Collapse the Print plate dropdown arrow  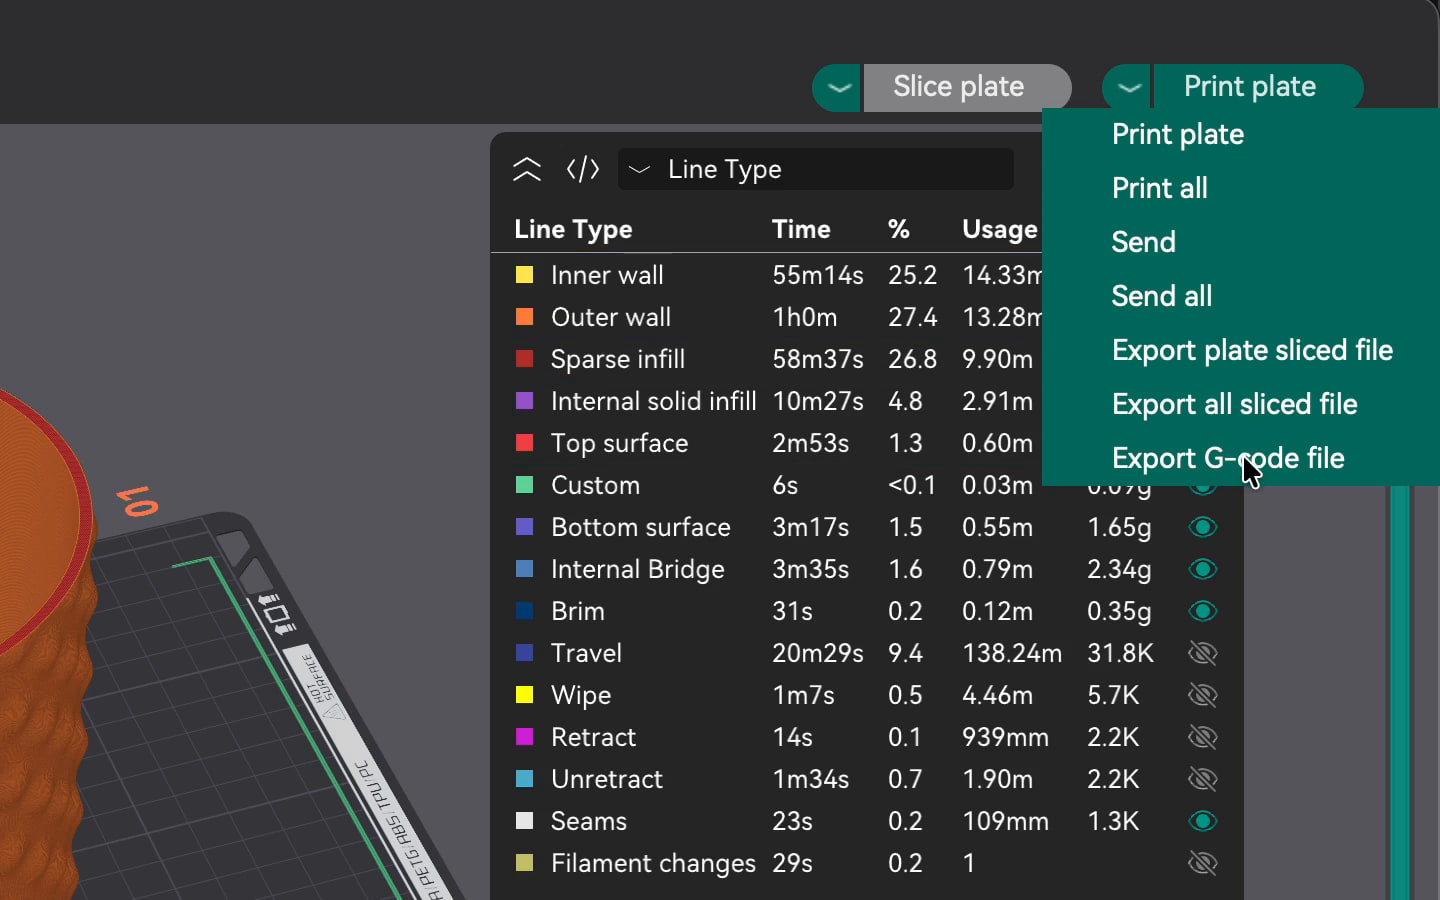click(1127, 87)
